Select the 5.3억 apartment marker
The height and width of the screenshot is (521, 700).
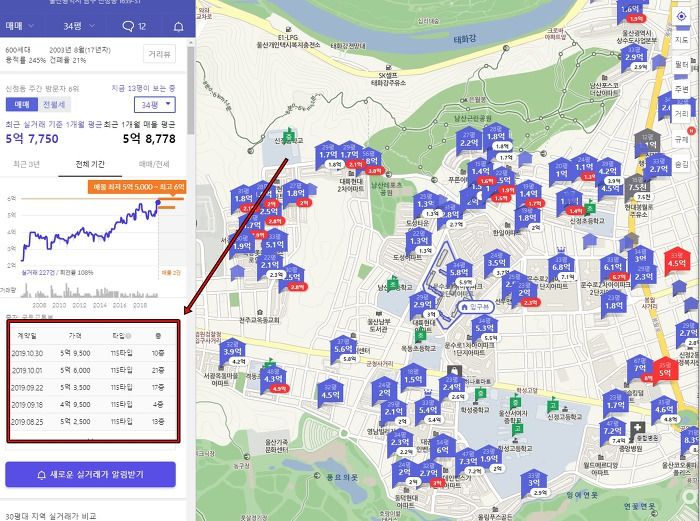(x=484, y=329)
